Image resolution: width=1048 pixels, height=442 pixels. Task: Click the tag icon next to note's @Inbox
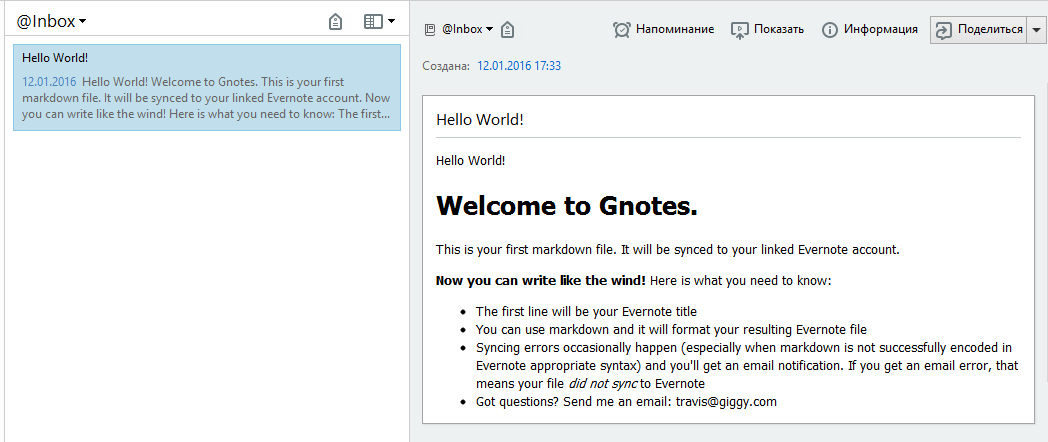507,29
